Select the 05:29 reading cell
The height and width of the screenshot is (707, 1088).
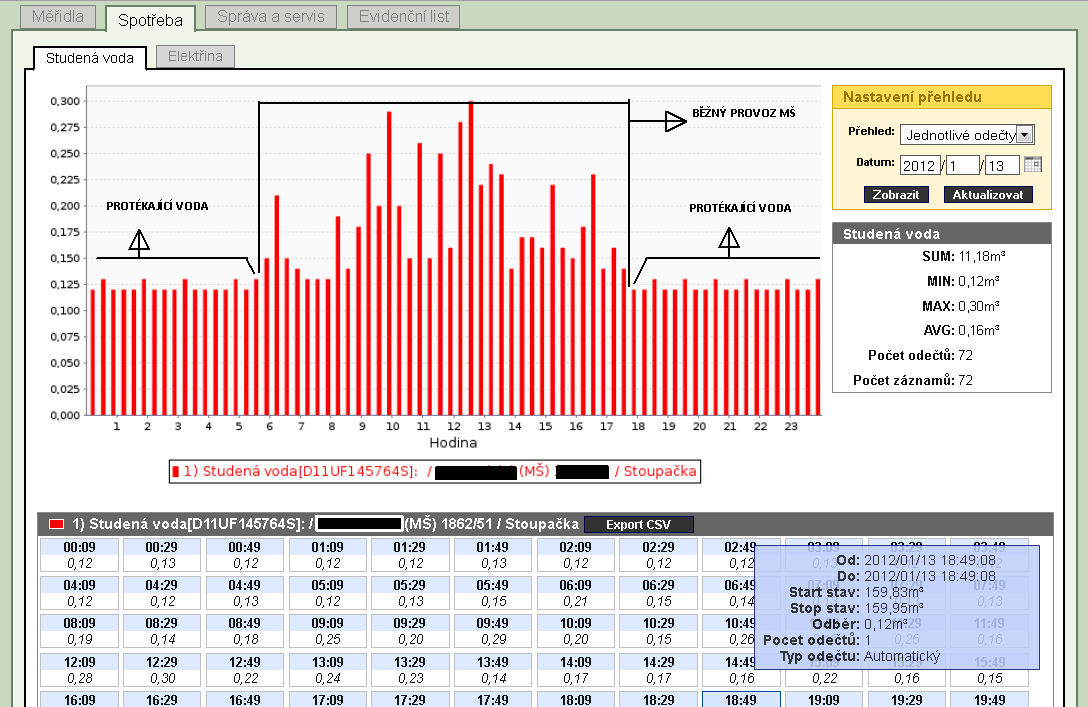[410, 593]
